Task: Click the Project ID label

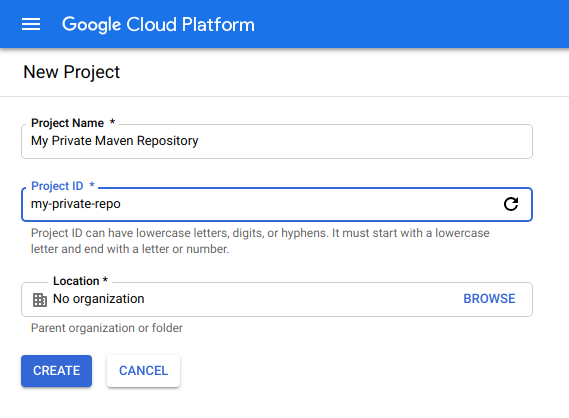Action: click(63, 186)
